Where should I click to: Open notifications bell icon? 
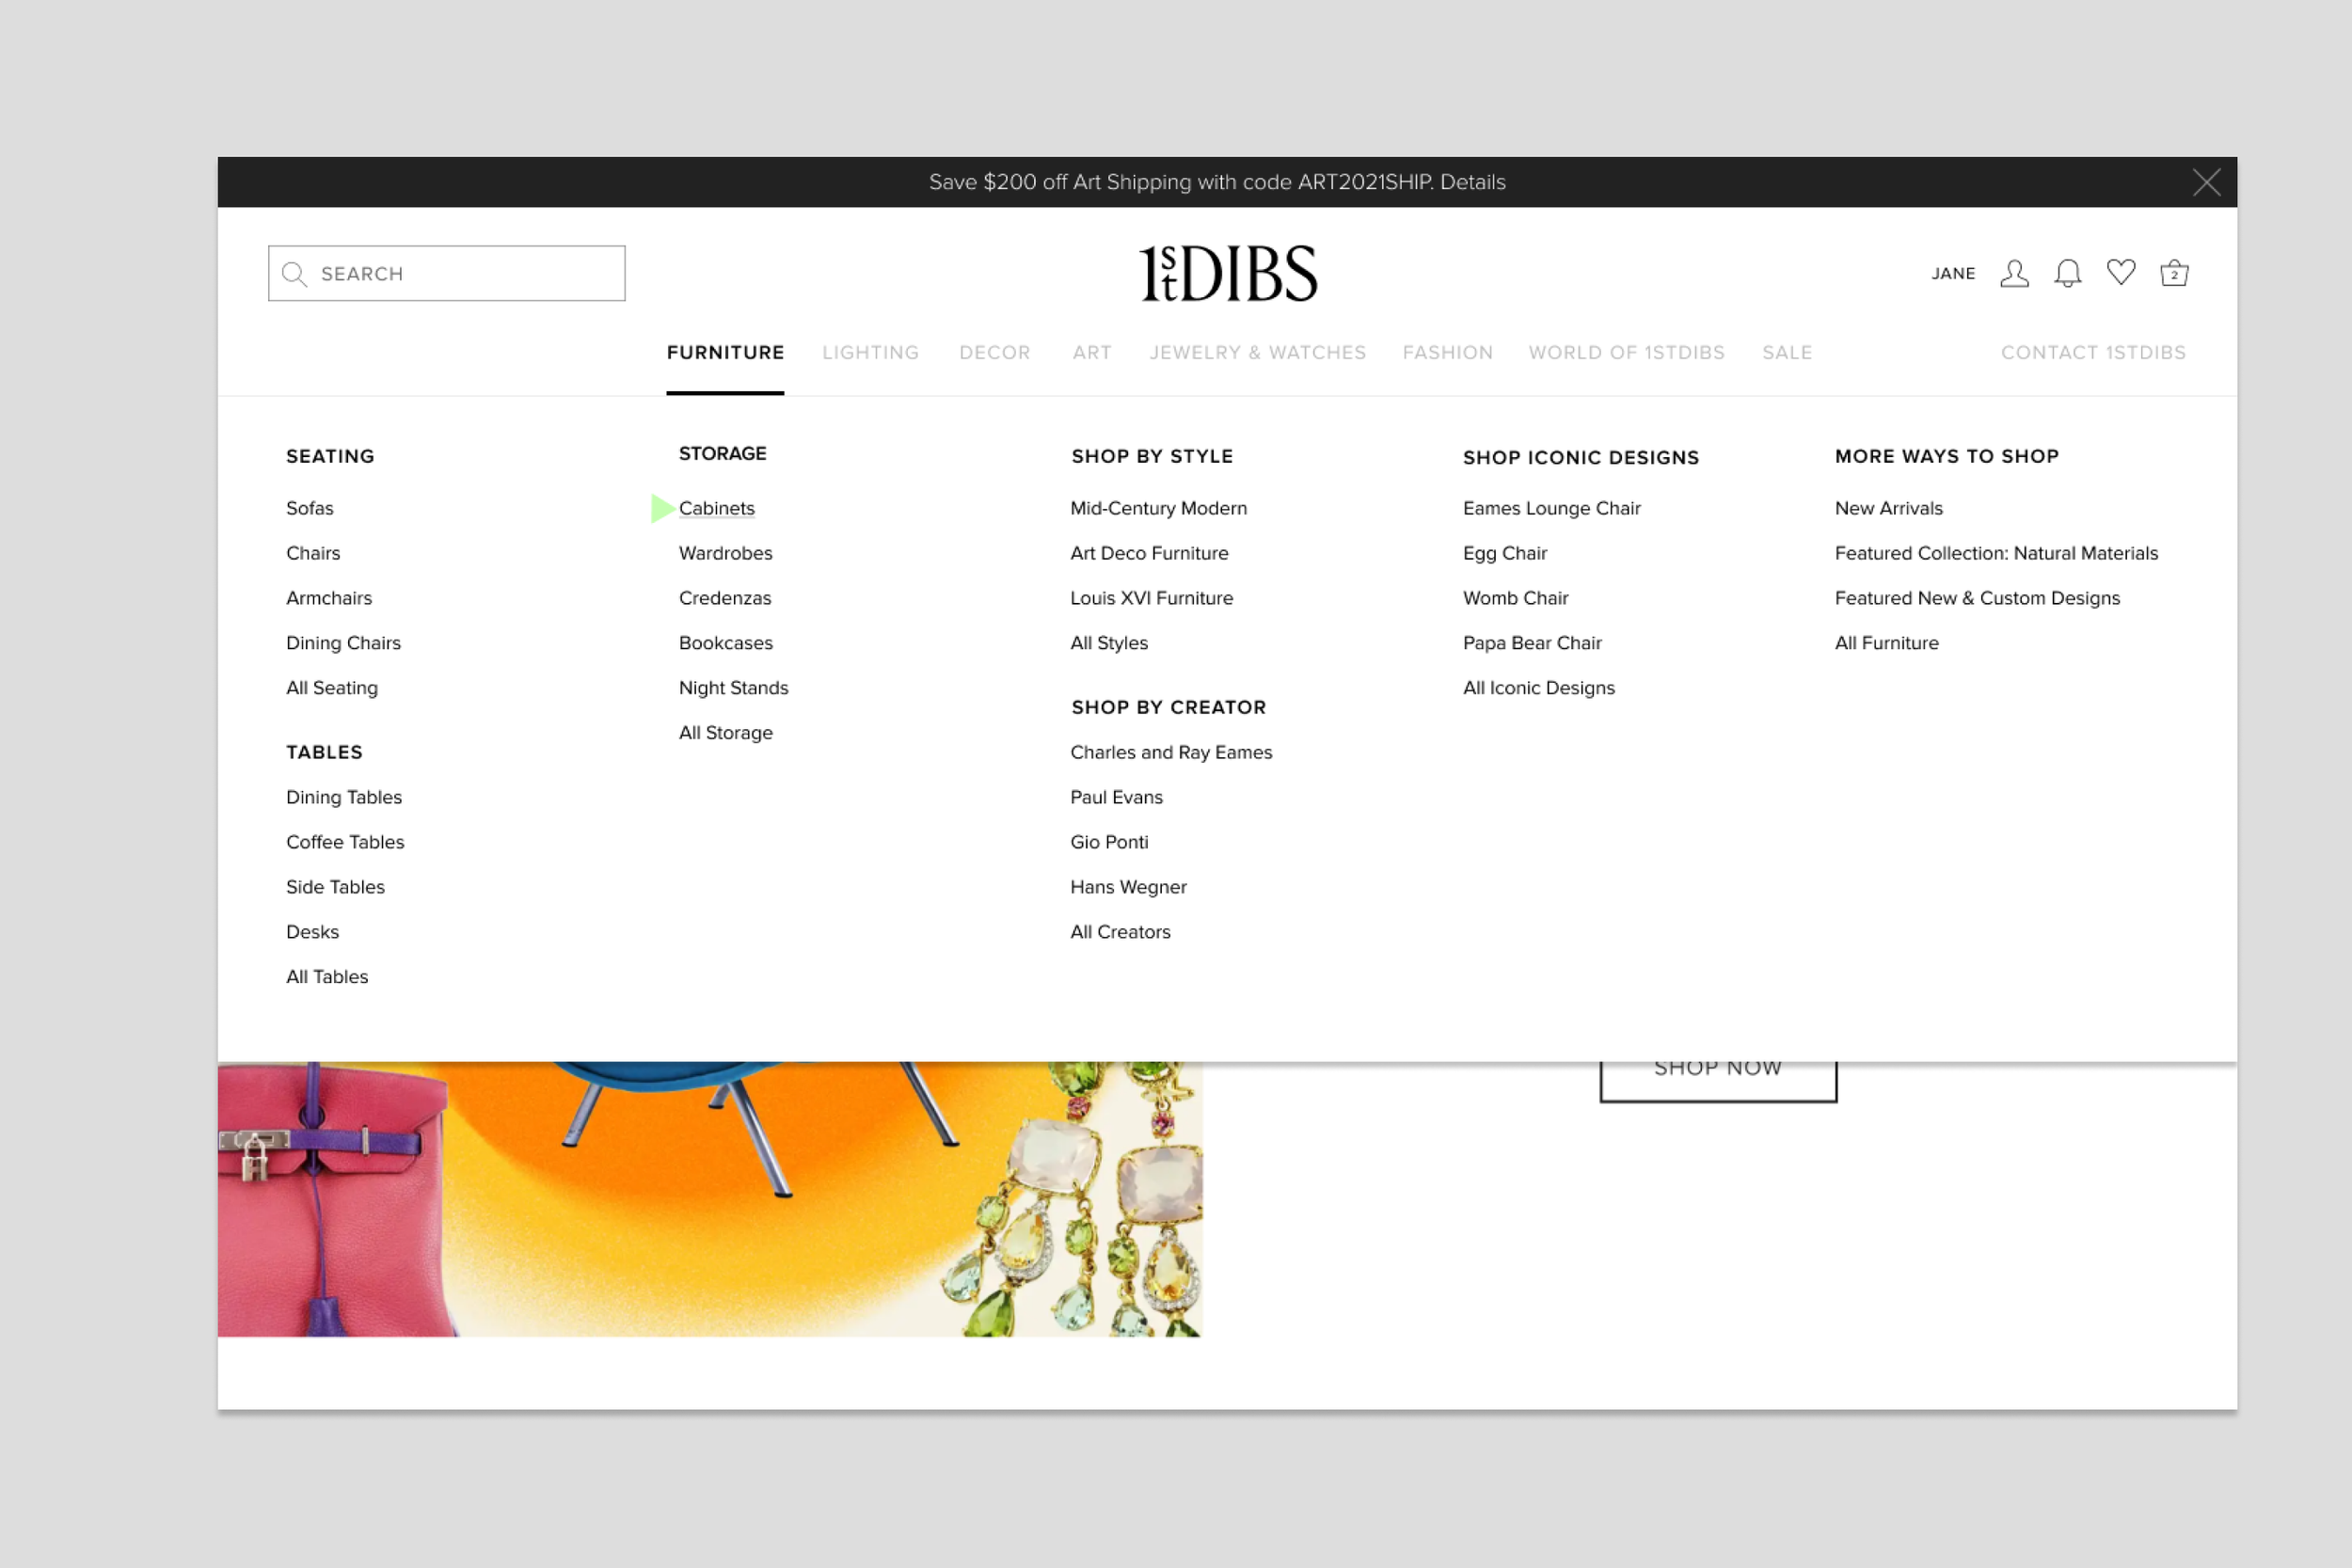pyautogui.click(x=2067, y=273)
